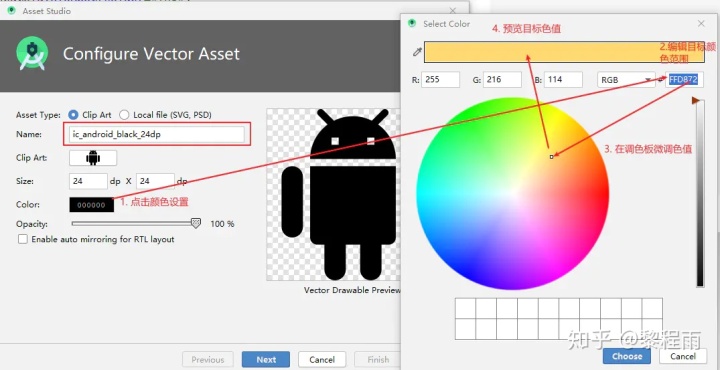Click the width size field before X
Image resolution: width=720 pixels, height=370 pixels.
tap(89, 181)
